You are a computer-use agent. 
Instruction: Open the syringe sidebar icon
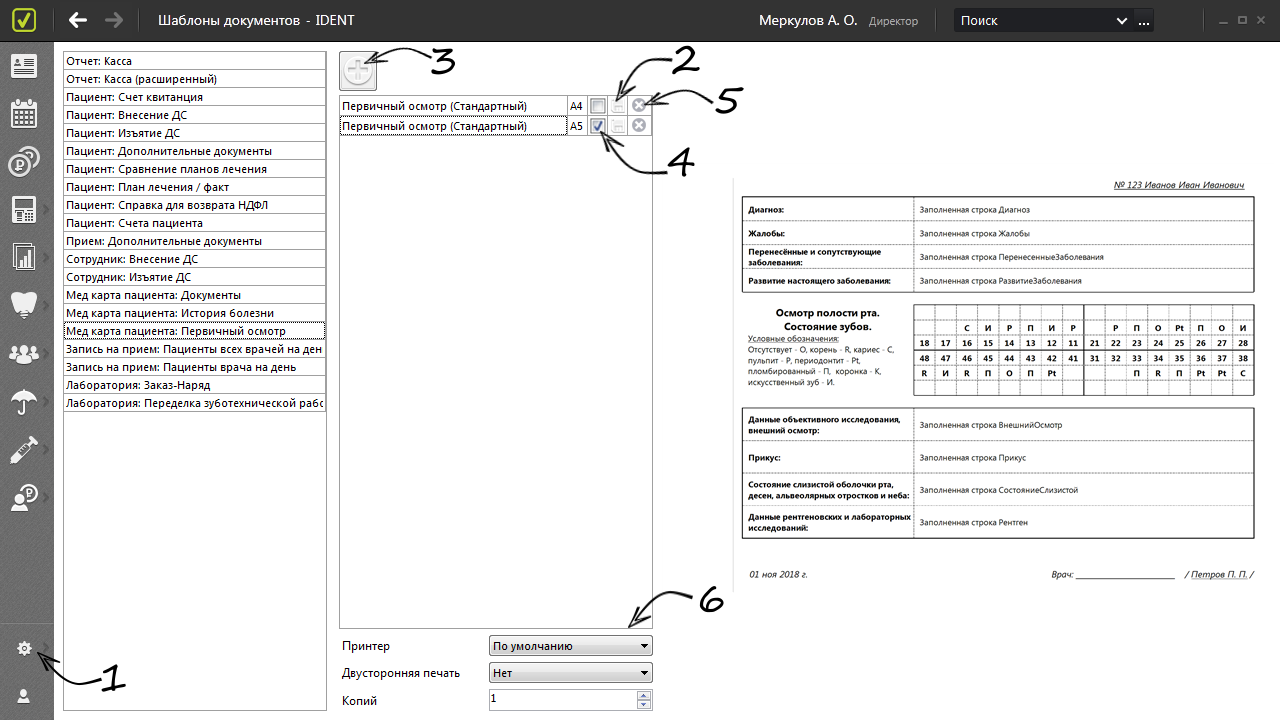23,450
